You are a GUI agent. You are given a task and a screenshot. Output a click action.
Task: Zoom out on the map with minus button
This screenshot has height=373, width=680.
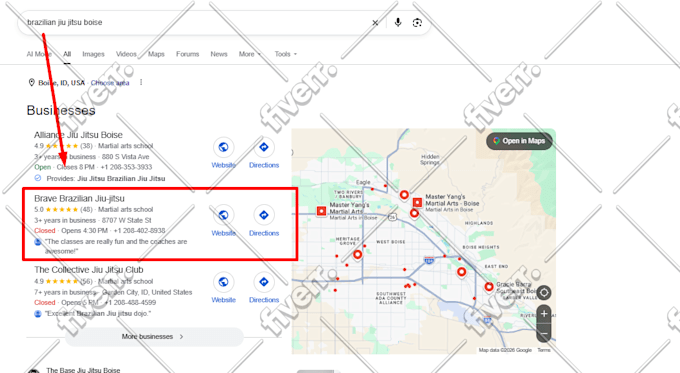(544, 333)
